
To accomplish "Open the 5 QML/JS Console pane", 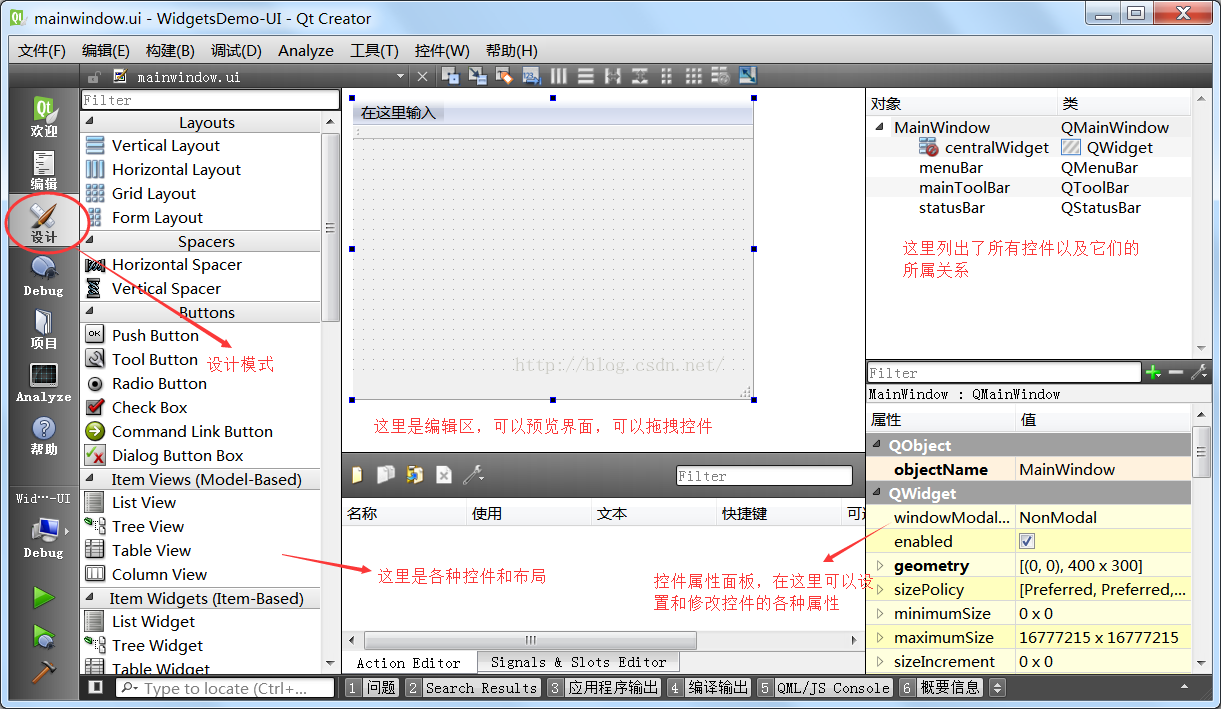I will point(824,687).
